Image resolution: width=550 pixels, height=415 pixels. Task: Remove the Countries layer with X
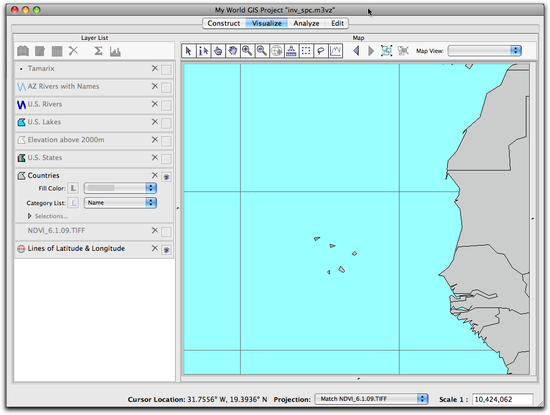coord(155,175)
